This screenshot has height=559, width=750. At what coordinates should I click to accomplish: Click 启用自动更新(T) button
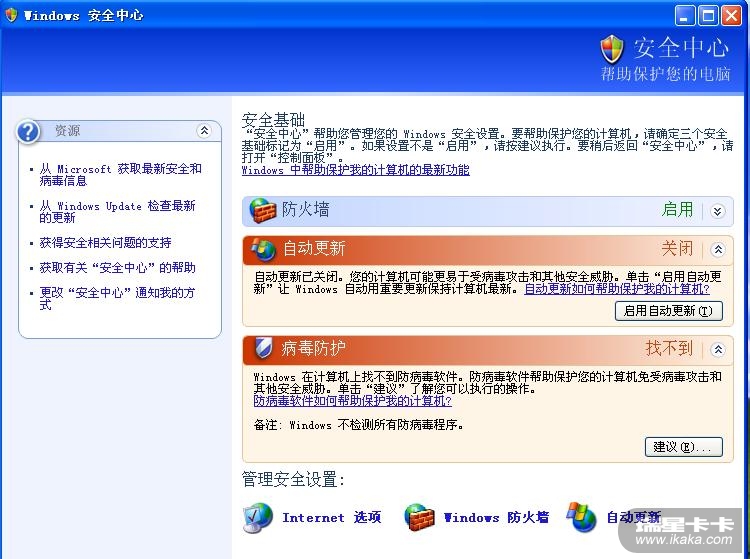[x=668, y=311]
